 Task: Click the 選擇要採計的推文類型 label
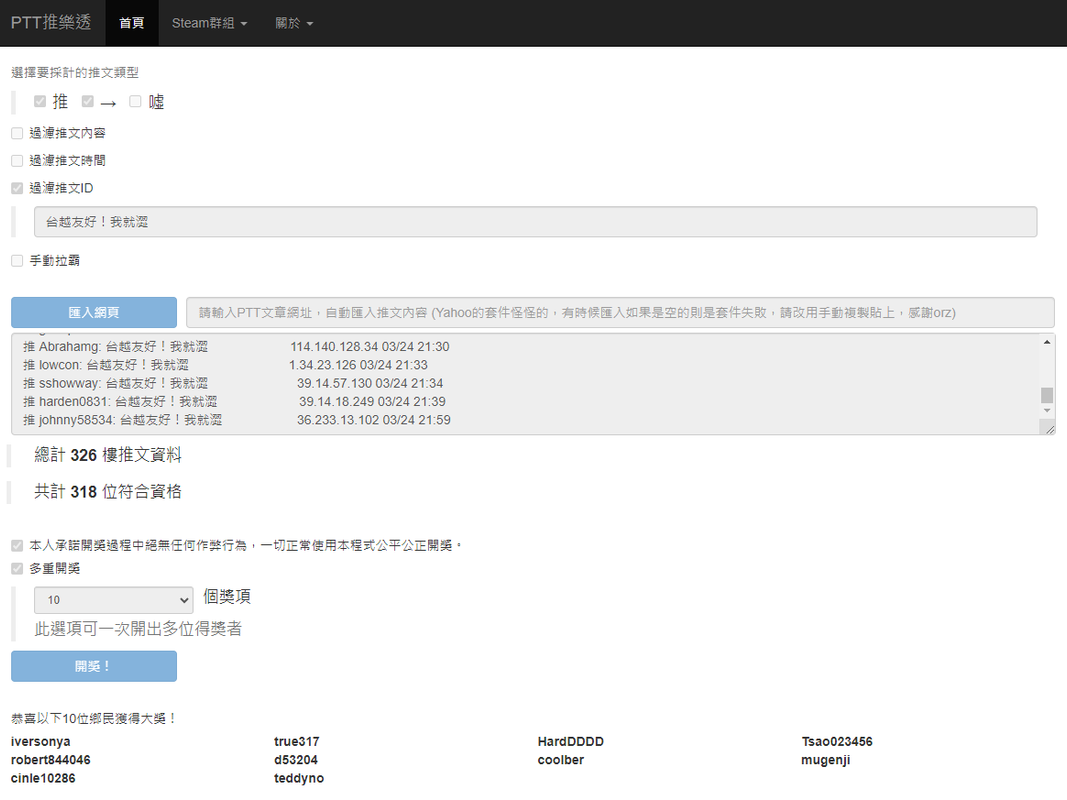point(75,73)
